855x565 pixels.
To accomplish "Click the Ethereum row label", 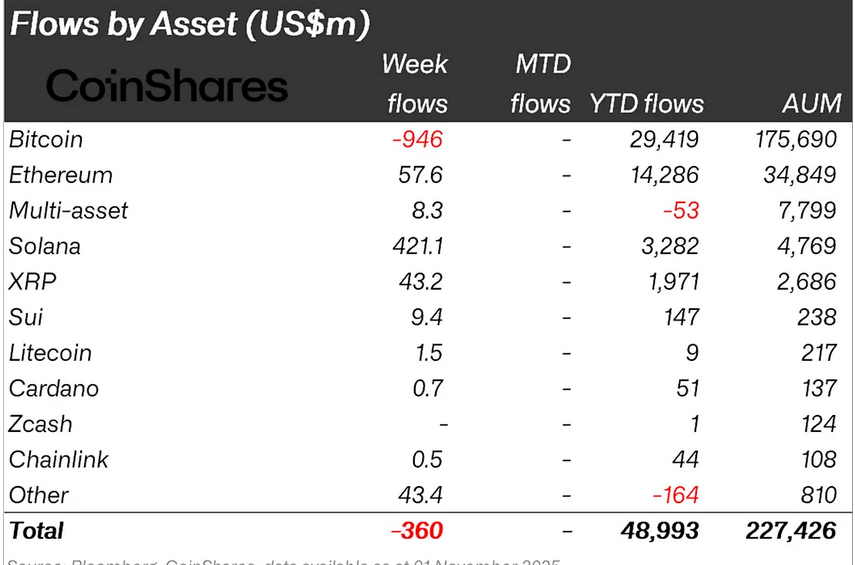I will (x=60, y=175).
